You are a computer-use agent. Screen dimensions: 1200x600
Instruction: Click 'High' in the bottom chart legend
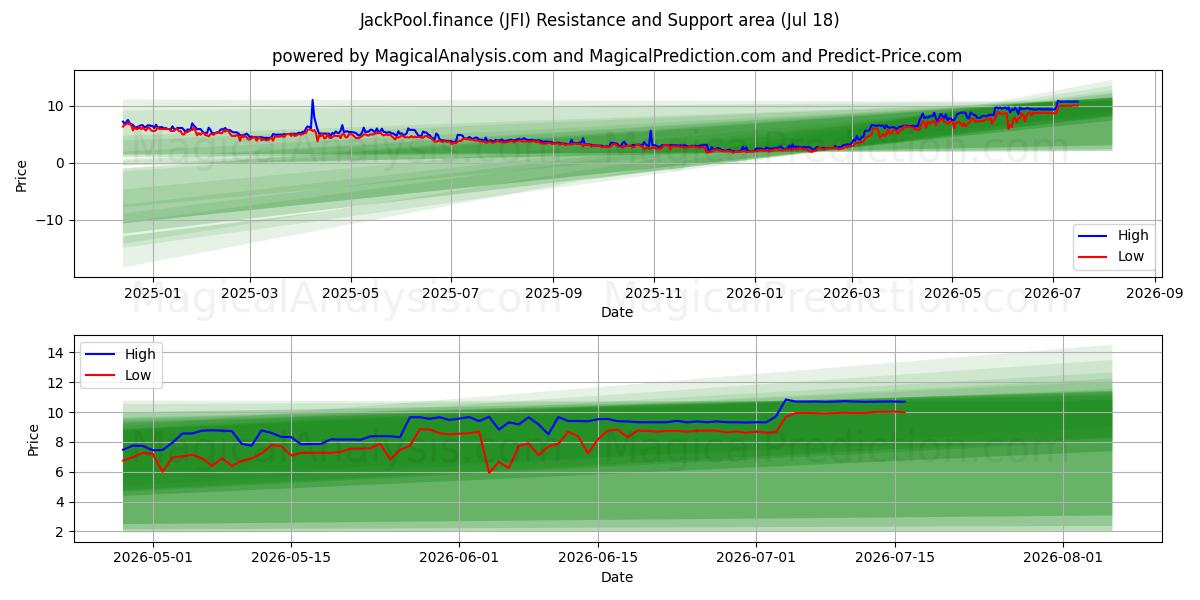(139, 354)
